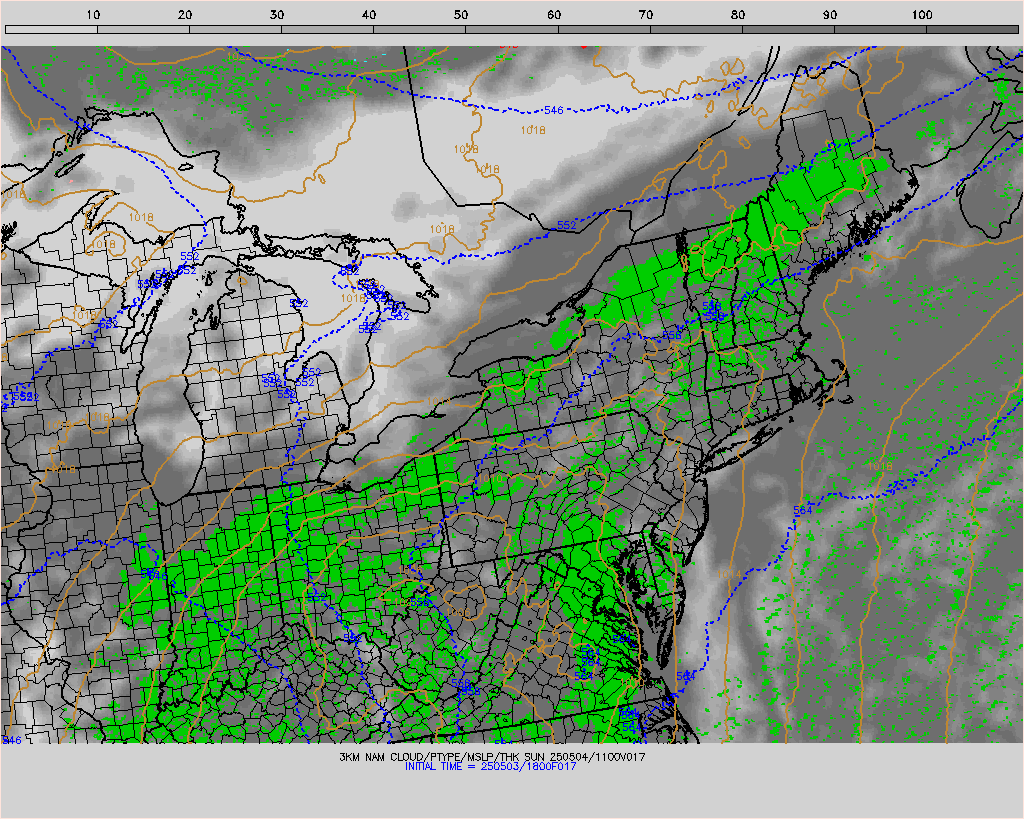Click the '3KM NAM CLOUD/PTYPE/MSLP/THK' title line
The image size is (1024, 819).
click(x=492, y=757)
